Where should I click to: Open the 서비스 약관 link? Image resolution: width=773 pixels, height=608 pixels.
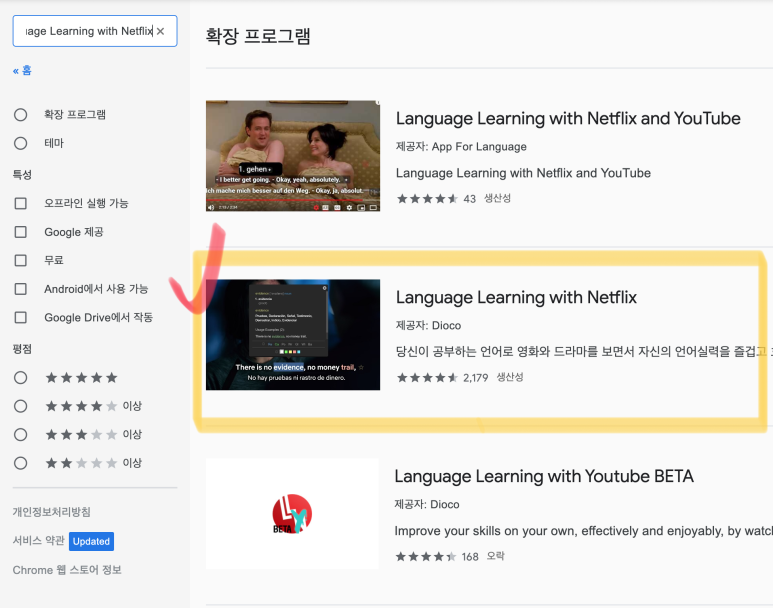point(38,540)
